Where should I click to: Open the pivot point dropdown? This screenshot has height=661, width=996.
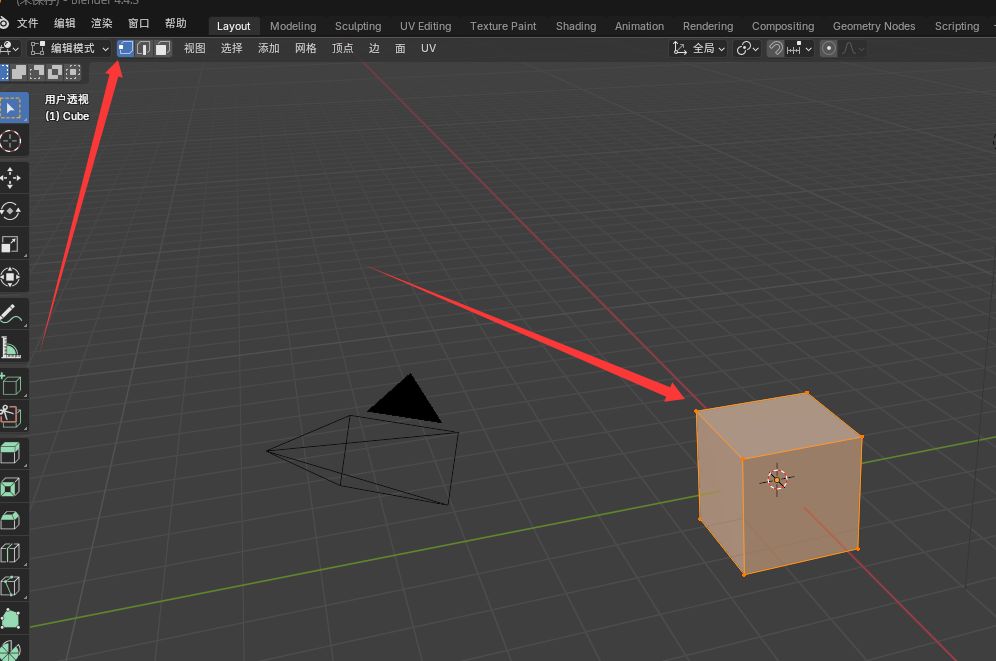tap(747, 48)
